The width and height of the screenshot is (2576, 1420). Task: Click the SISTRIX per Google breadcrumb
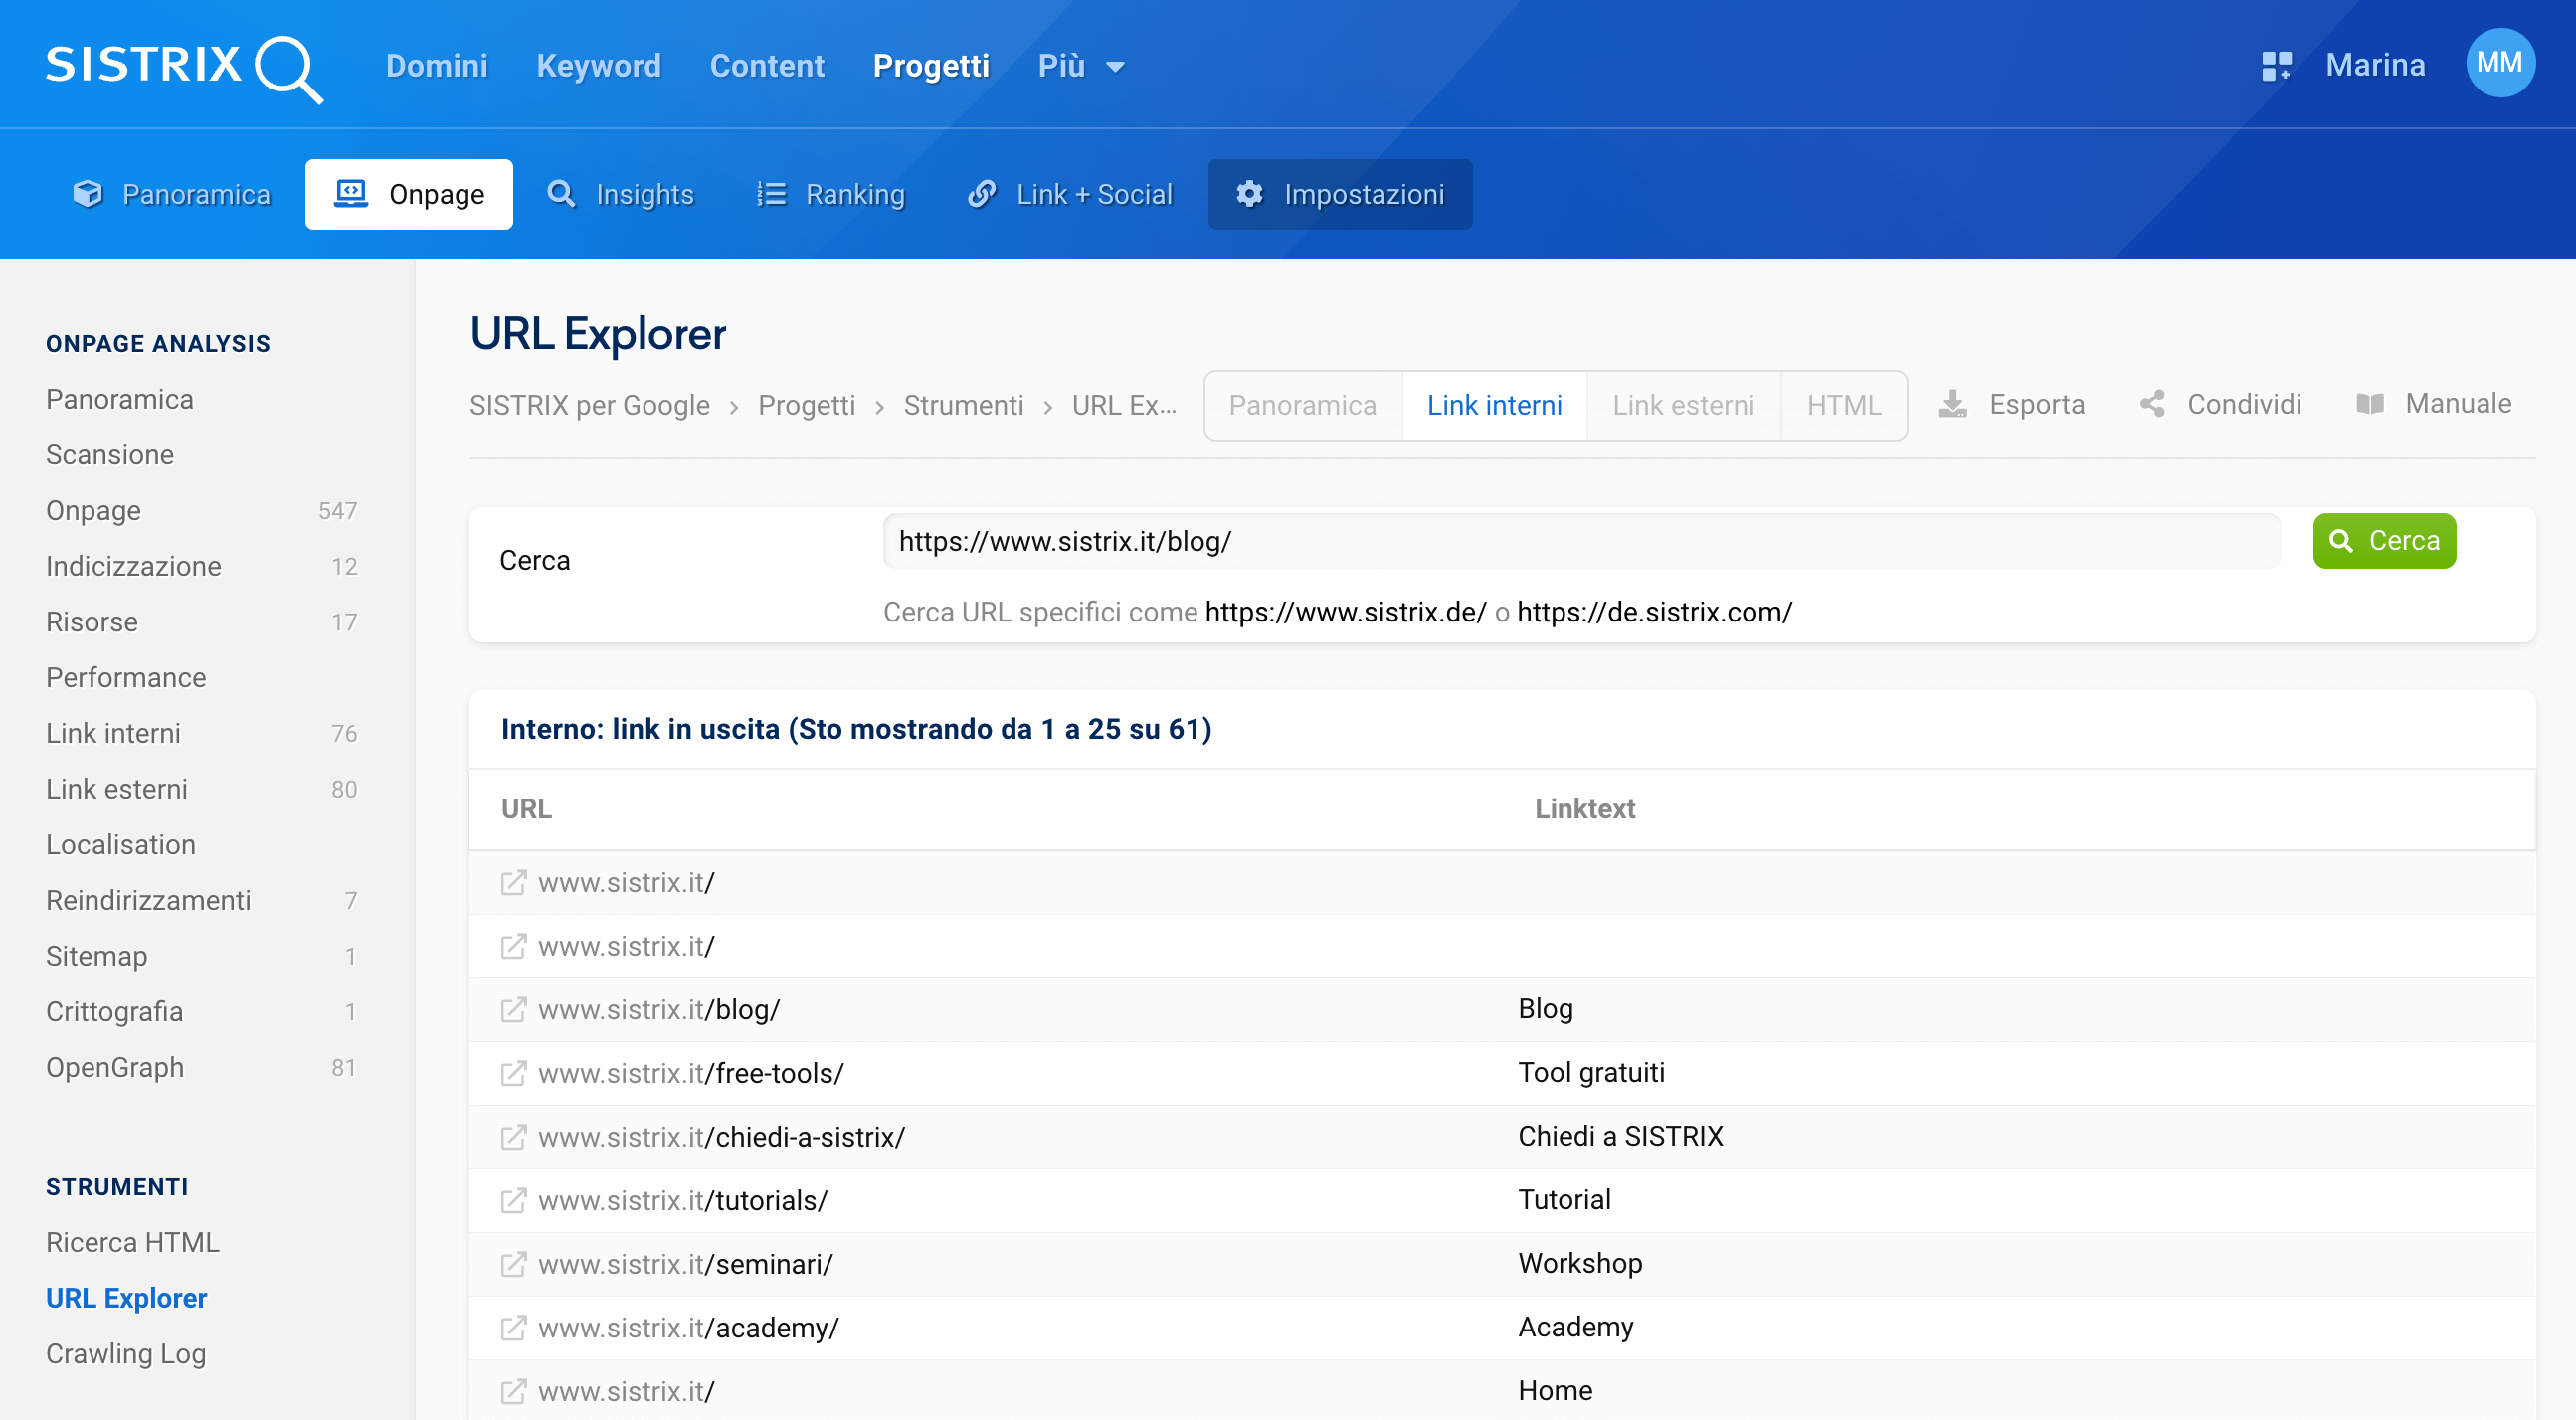click(590, 405)
